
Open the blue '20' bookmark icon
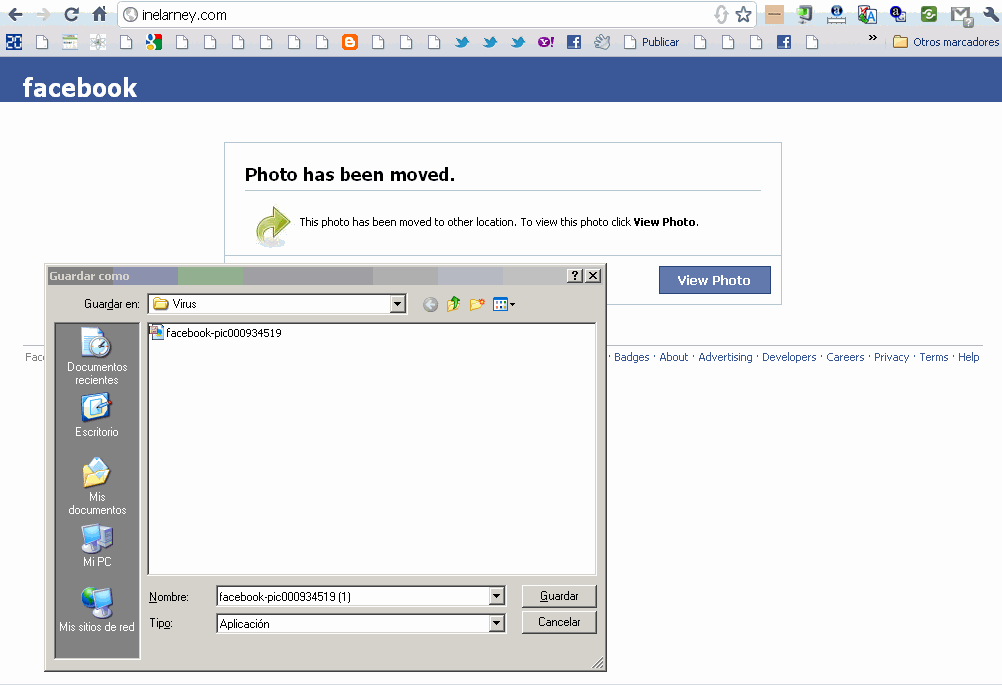coord(13,42)
